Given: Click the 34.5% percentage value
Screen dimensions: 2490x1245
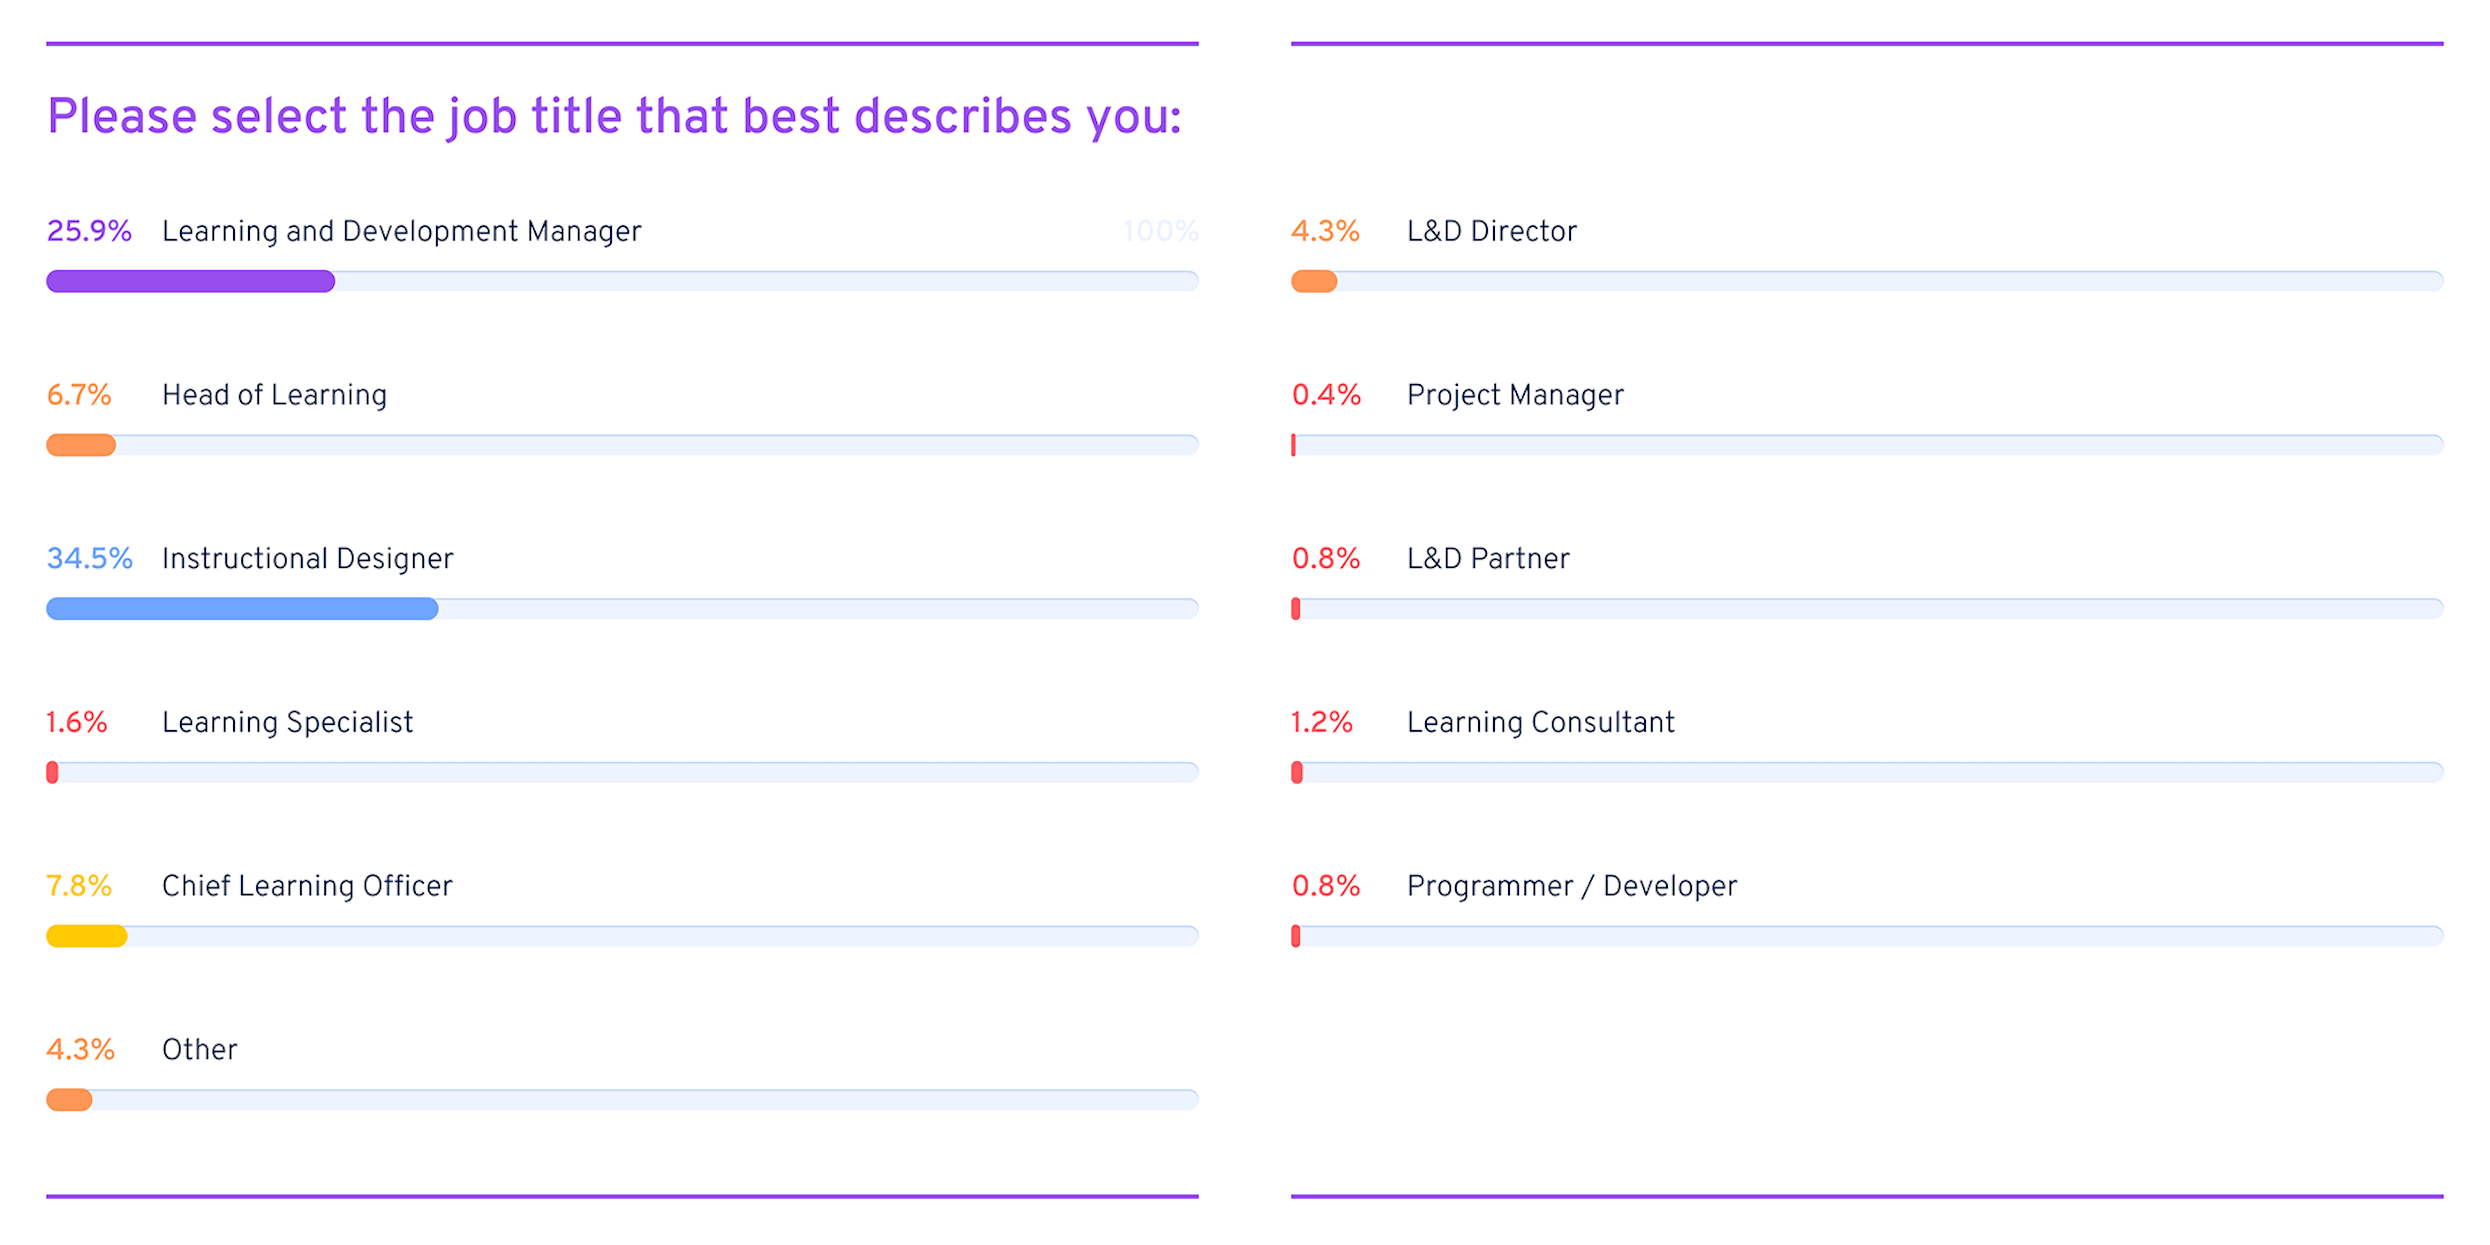Looking at the screenshot, I should point(89,558).
